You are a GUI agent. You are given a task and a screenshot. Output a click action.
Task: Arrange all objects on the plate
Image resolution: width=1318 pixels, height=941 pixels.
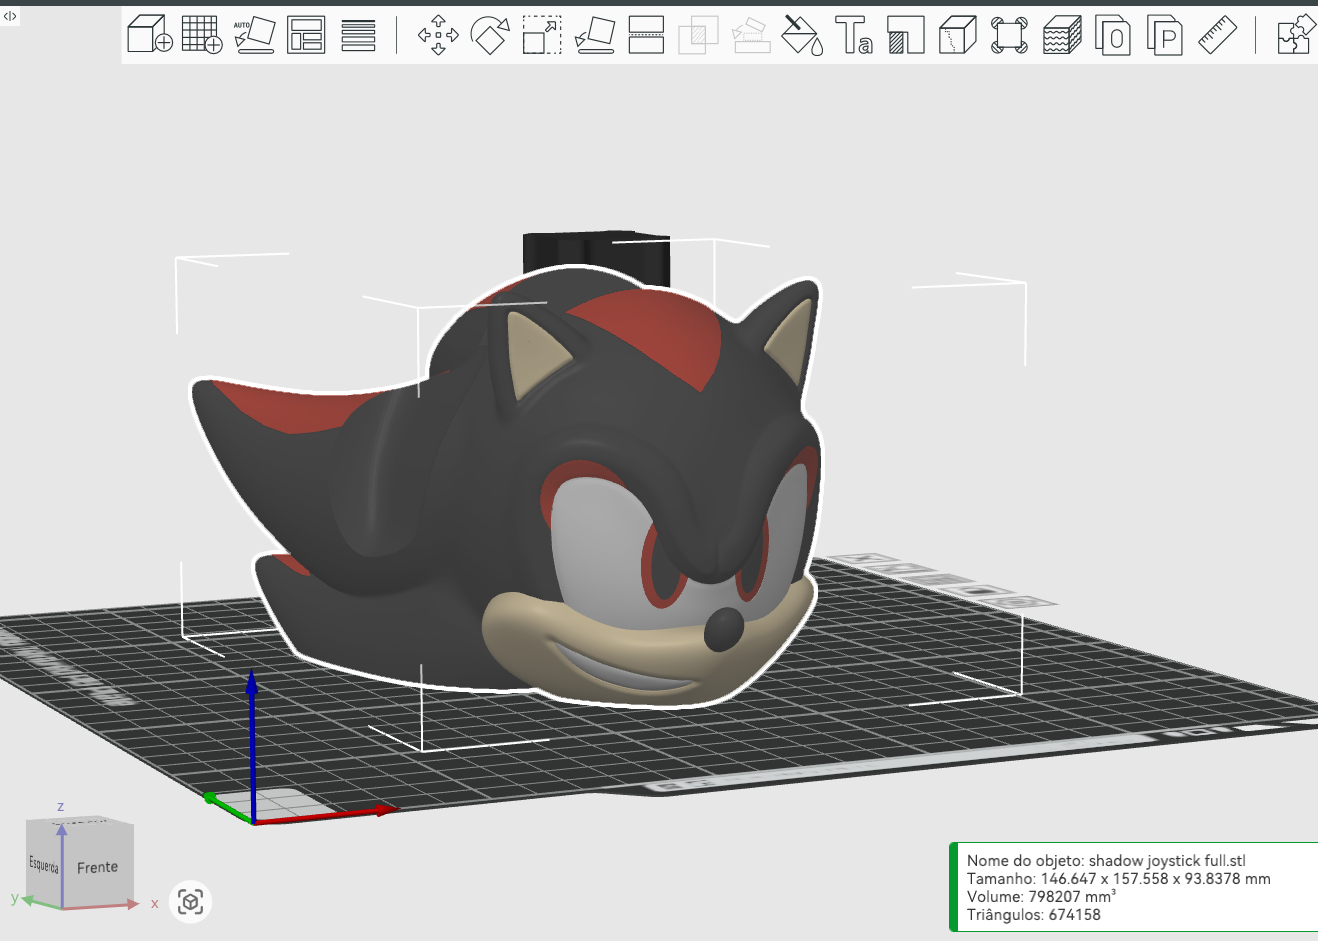[x=306, y=35]
